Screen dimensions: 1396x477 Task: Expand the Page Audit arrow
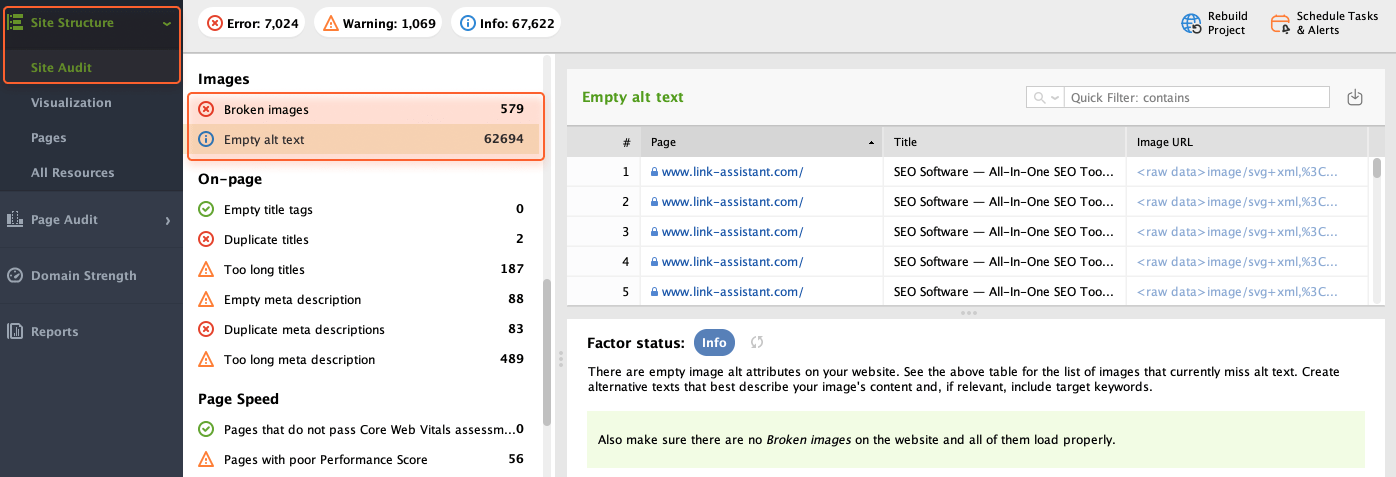coord(168,220)
